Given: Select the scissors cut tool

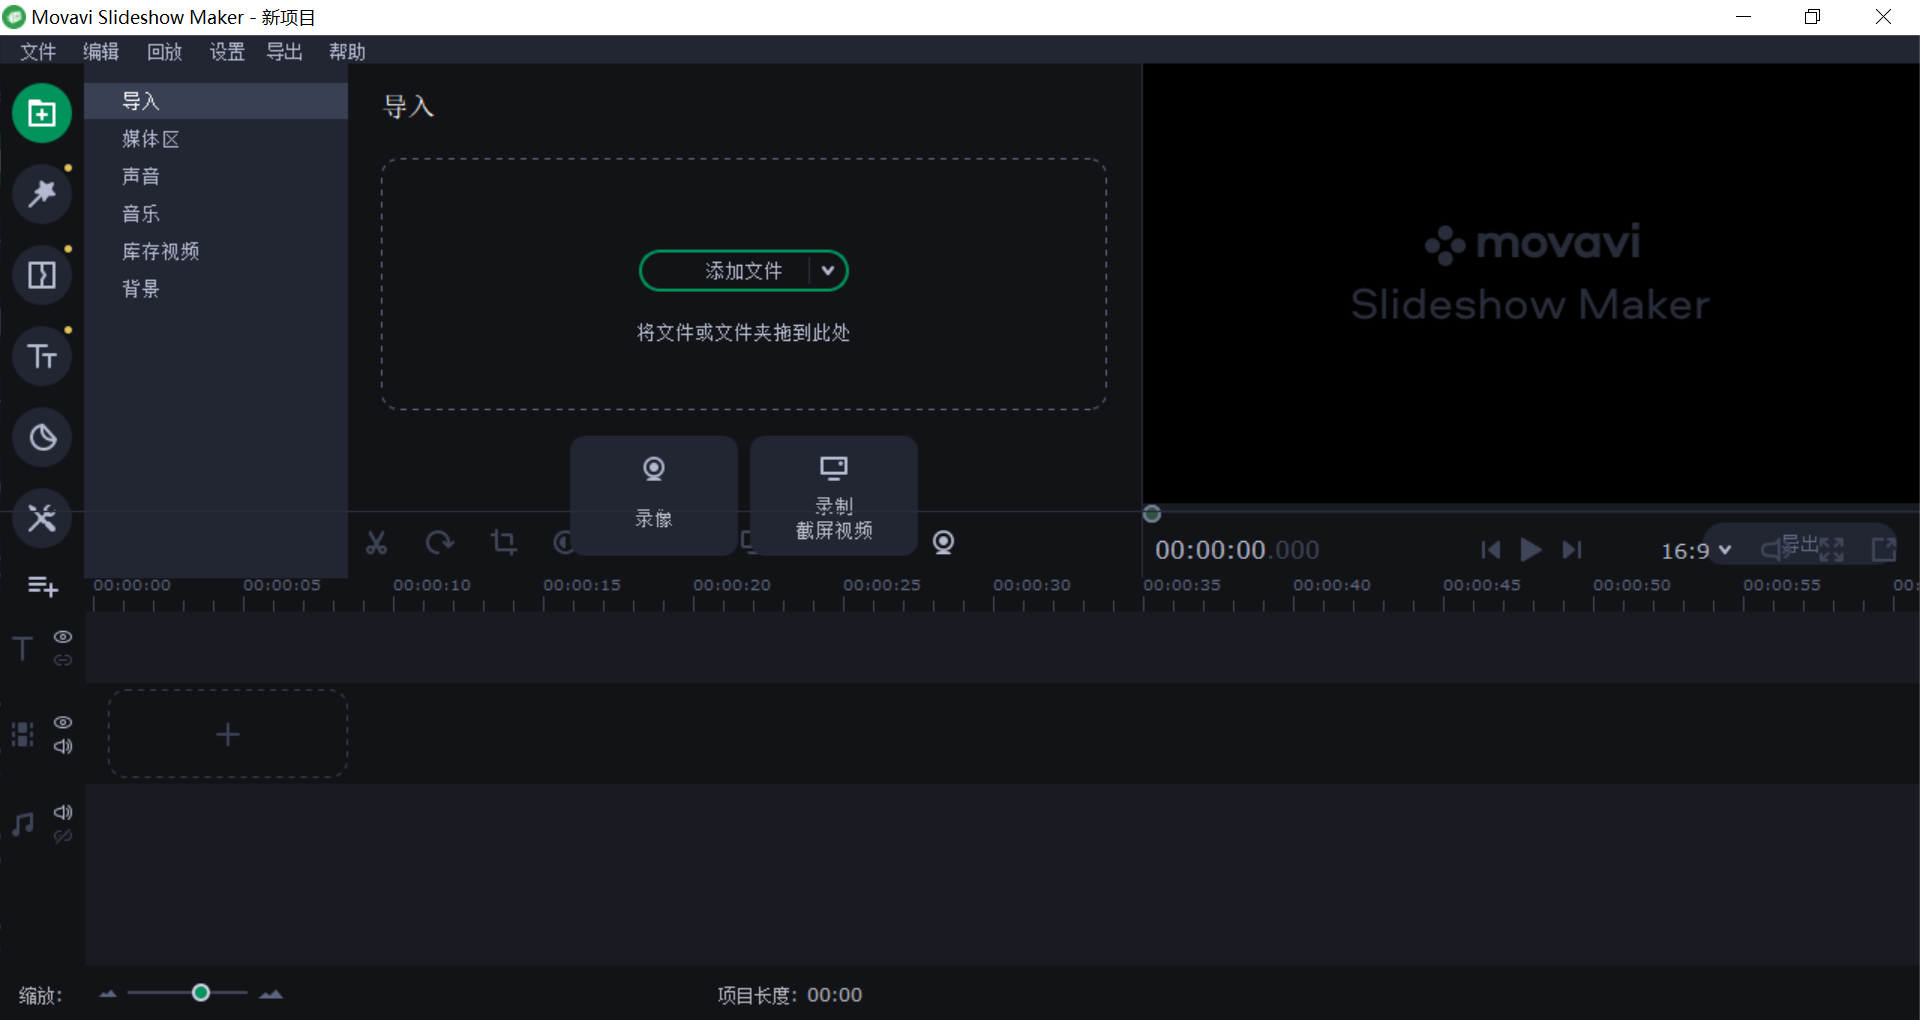Looking at the screenshot, I should [x=376, y=543].
